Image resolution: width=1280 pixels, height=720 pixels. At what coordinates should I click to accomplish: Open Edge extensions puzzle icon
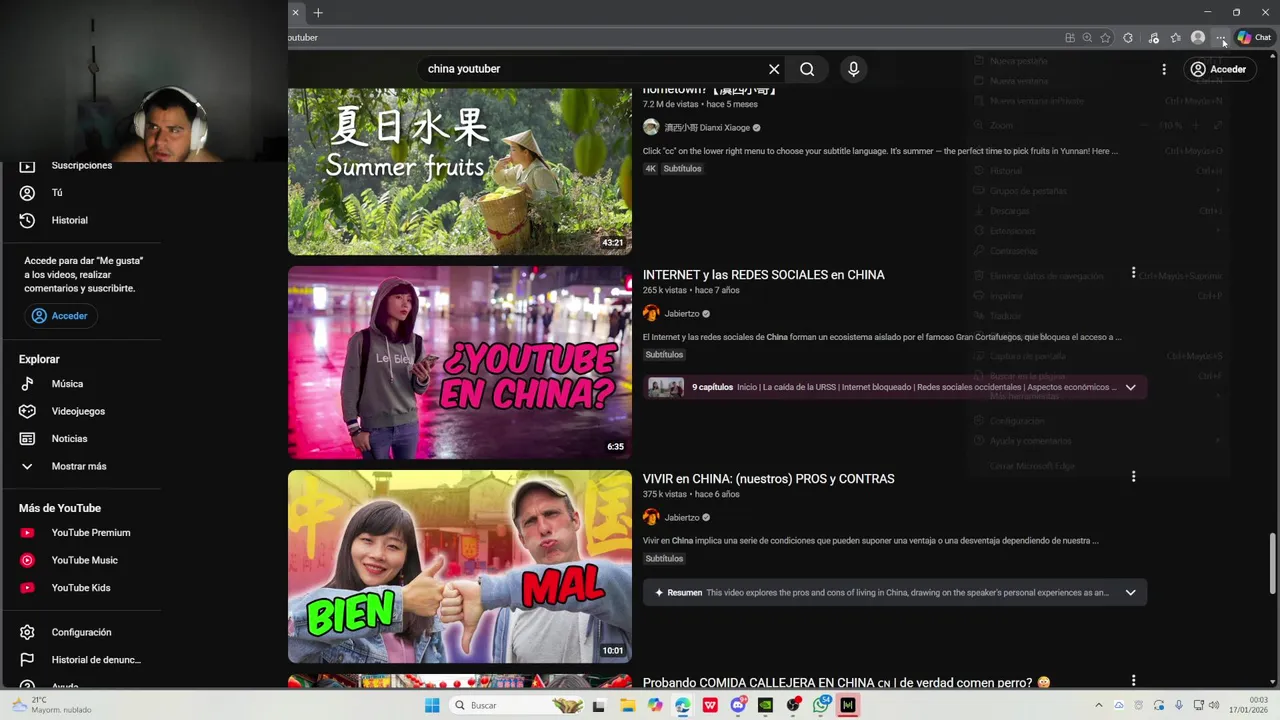(x=1128, y=38)
